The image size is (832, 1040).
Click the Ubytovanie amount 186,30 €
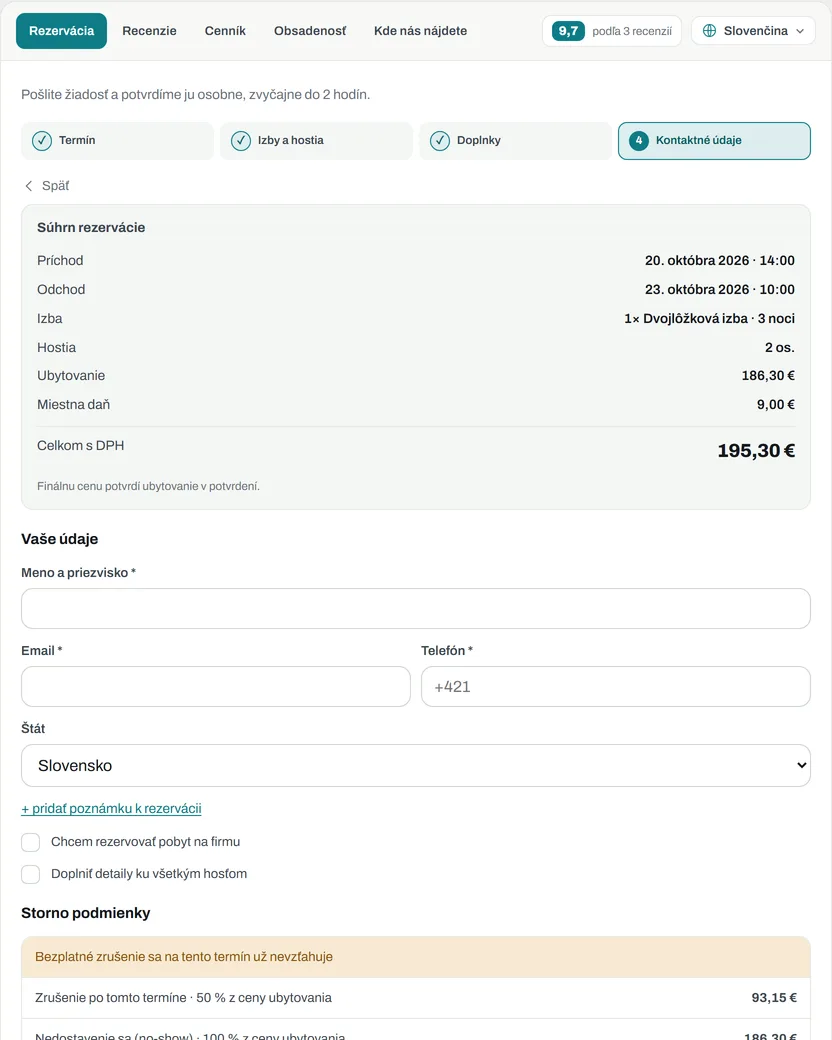tap(768, 375)
